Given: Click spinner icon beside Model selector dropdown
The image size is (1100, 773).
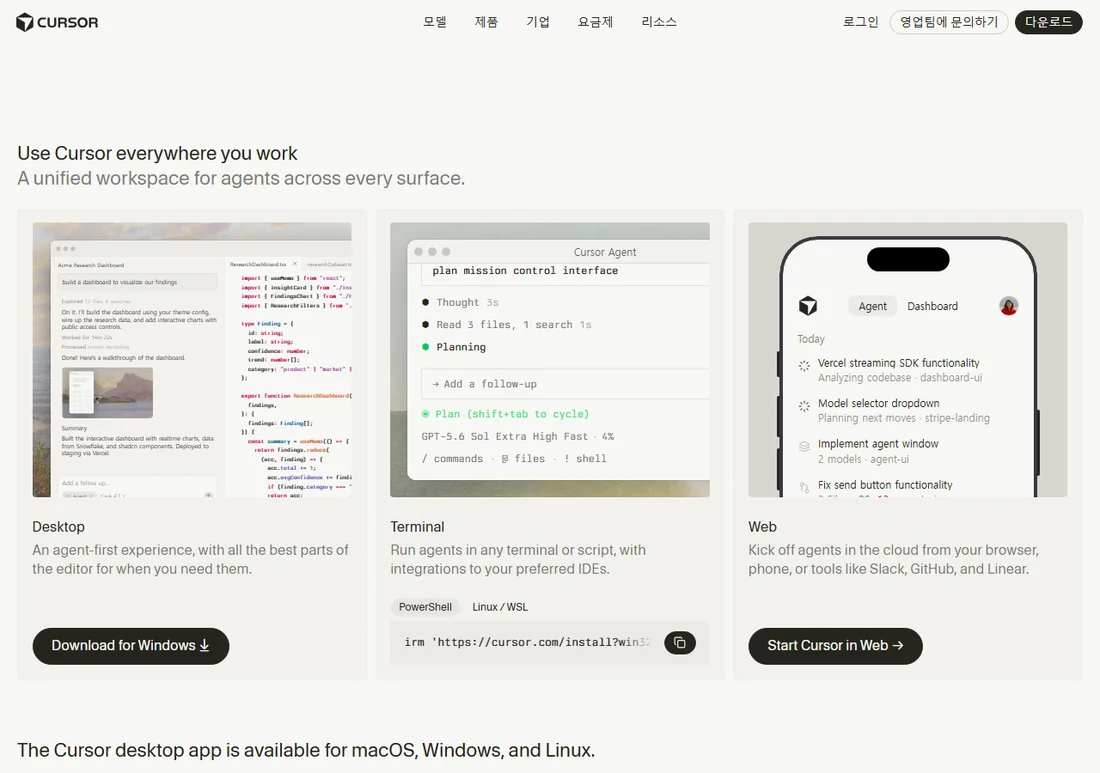Looking at the screenshot, I should tap(805, 406).
